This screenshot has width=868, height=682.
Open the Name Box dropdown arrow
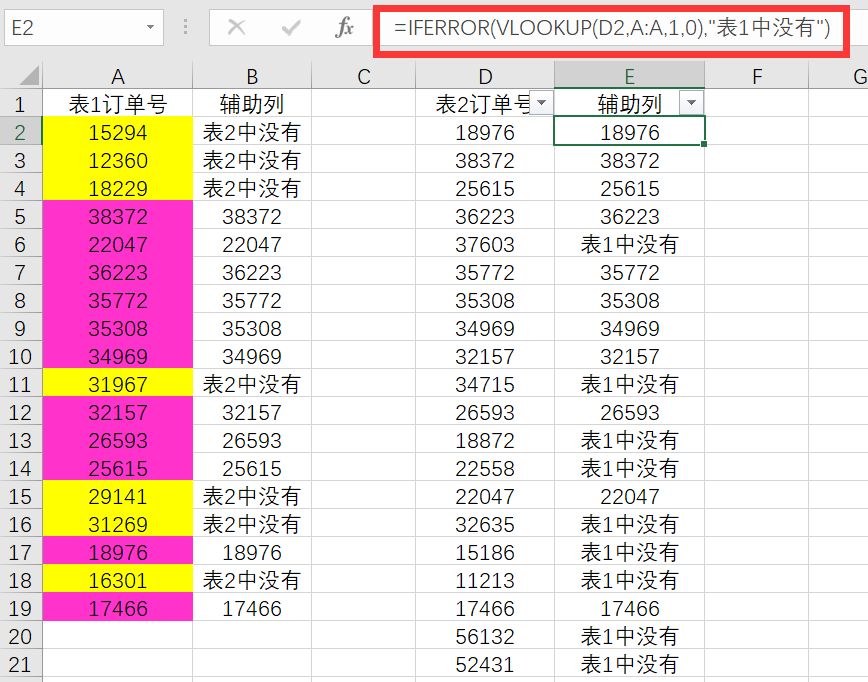tap(150, 27)
